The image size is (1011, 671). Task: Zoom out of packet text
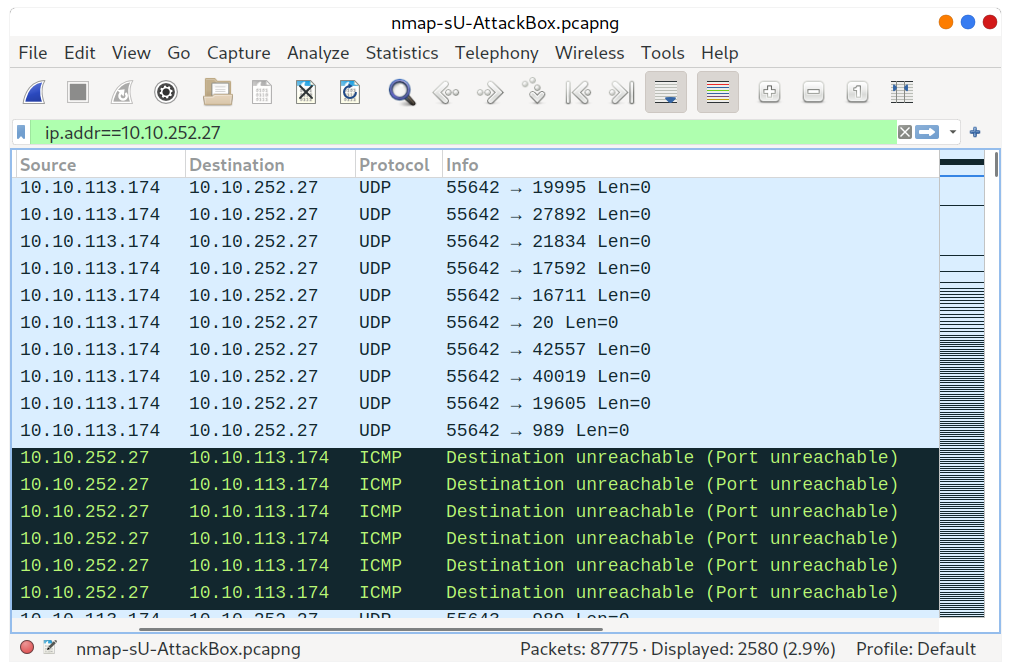[813, 92]
